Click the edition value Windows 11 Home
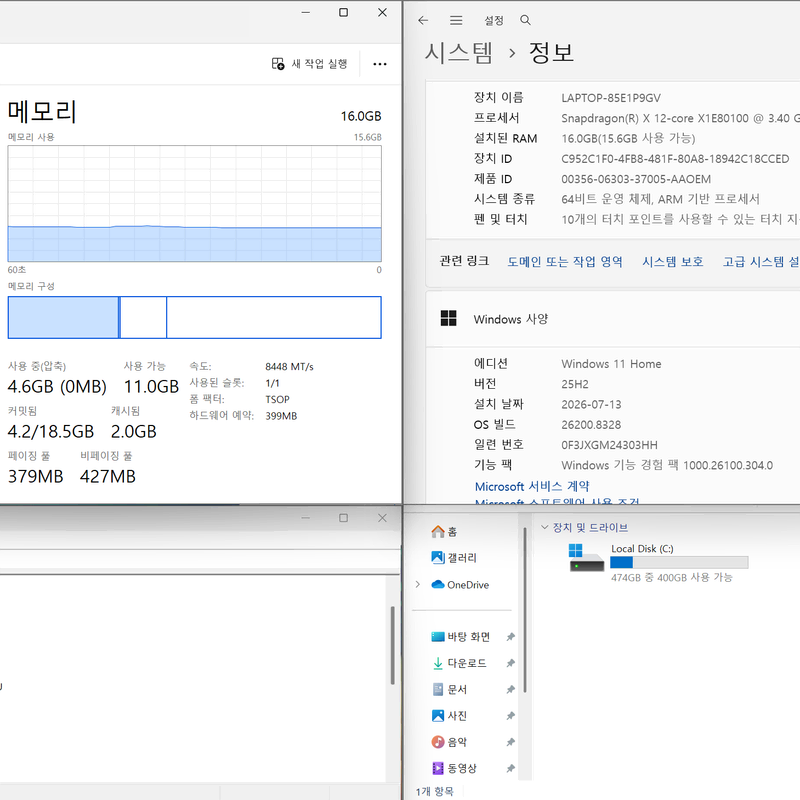The image size is (800, 800). click(x=611, y=364)
